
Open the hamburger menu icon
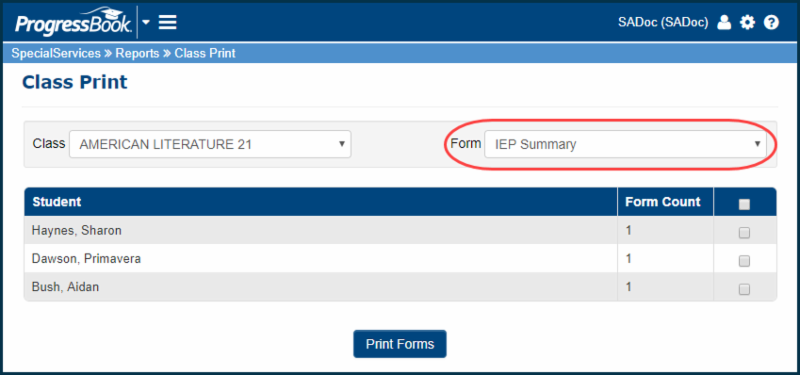(167, 22)
